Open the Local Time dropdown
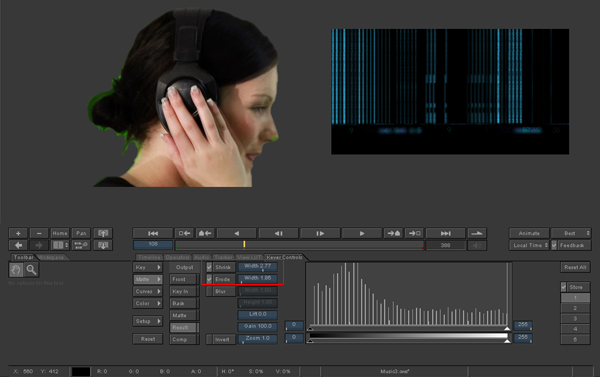The width and height of the screenshot is (600, 377). pyautogui.click(x=529, y=245)
